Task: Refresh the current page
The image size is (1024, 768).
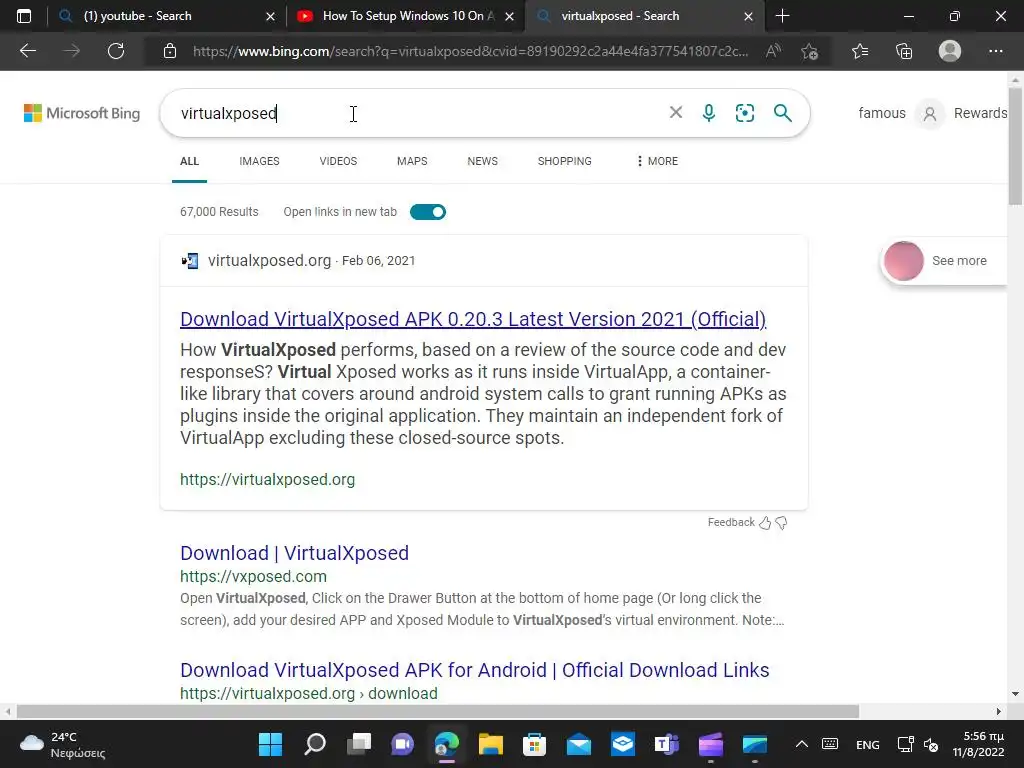Action: [x=116, y=51]
